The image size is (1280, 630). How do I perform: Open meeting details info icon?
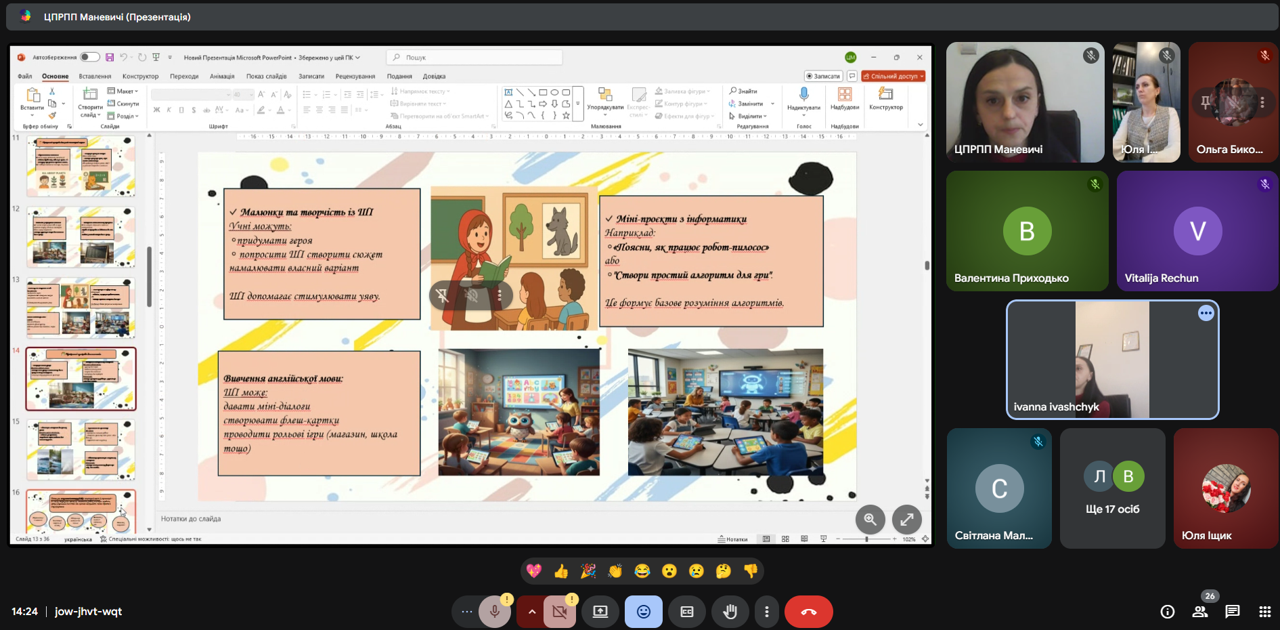pyautogui.click(x=1167, y=612)
